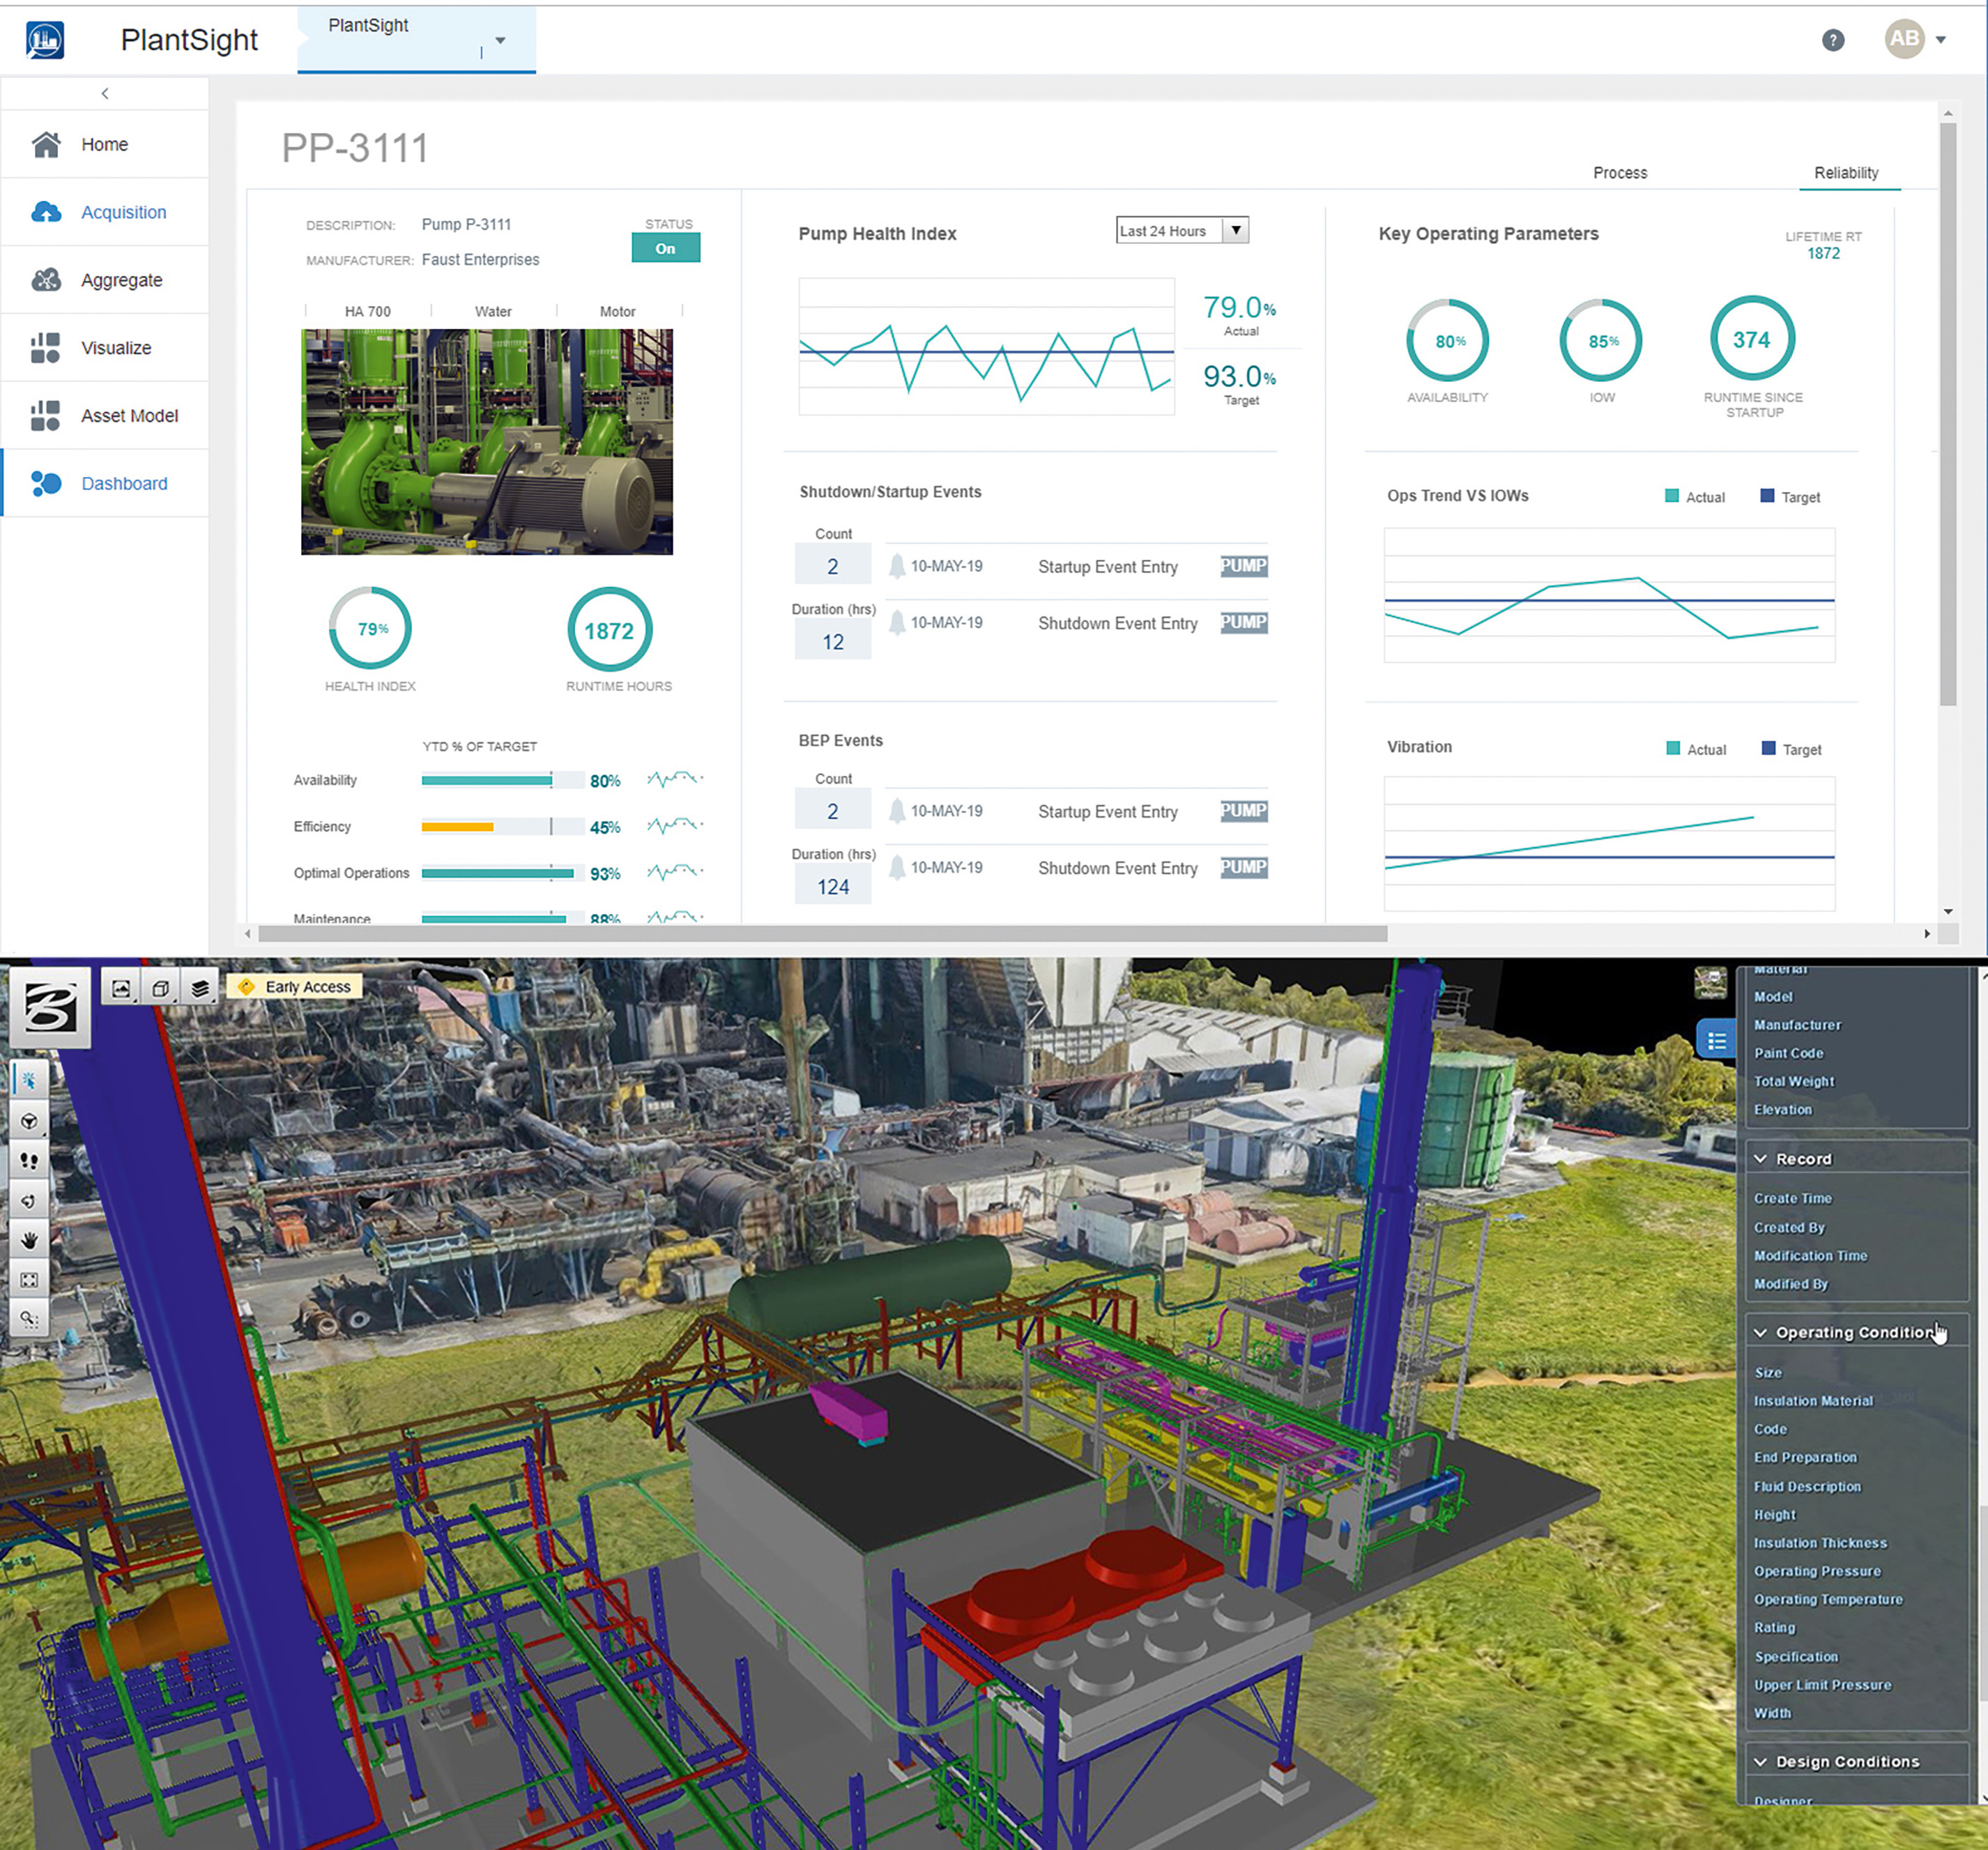Screen dimensions: 1988x1850
Task: Open the 3D cube view tool
Action: click(x=160, y=988)
